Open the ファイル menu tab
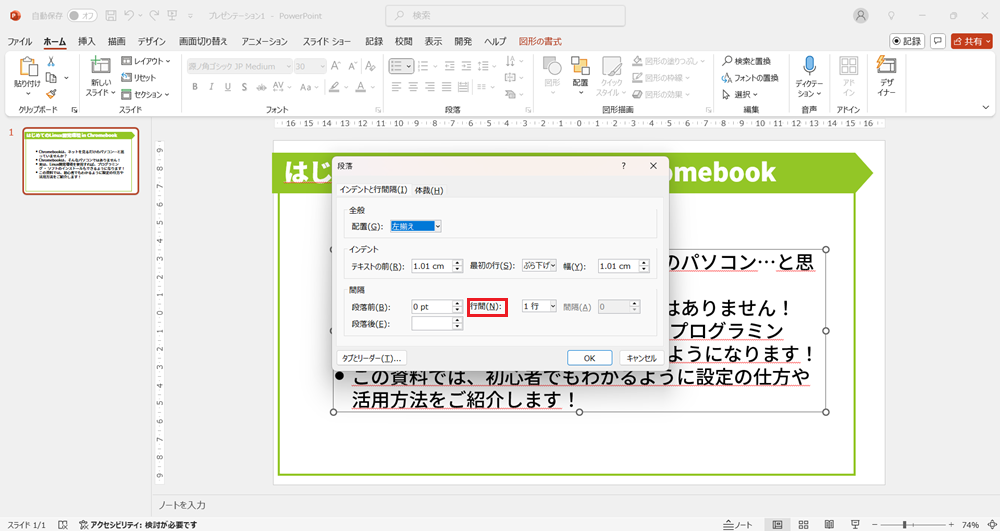This screenshot has height=531, width=1000. point(20,41)
